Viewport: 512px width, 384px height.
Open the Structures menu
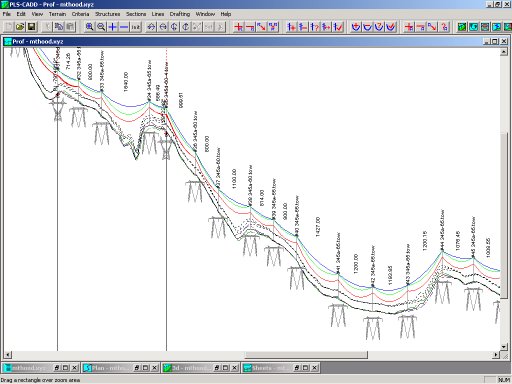point(107,14)
